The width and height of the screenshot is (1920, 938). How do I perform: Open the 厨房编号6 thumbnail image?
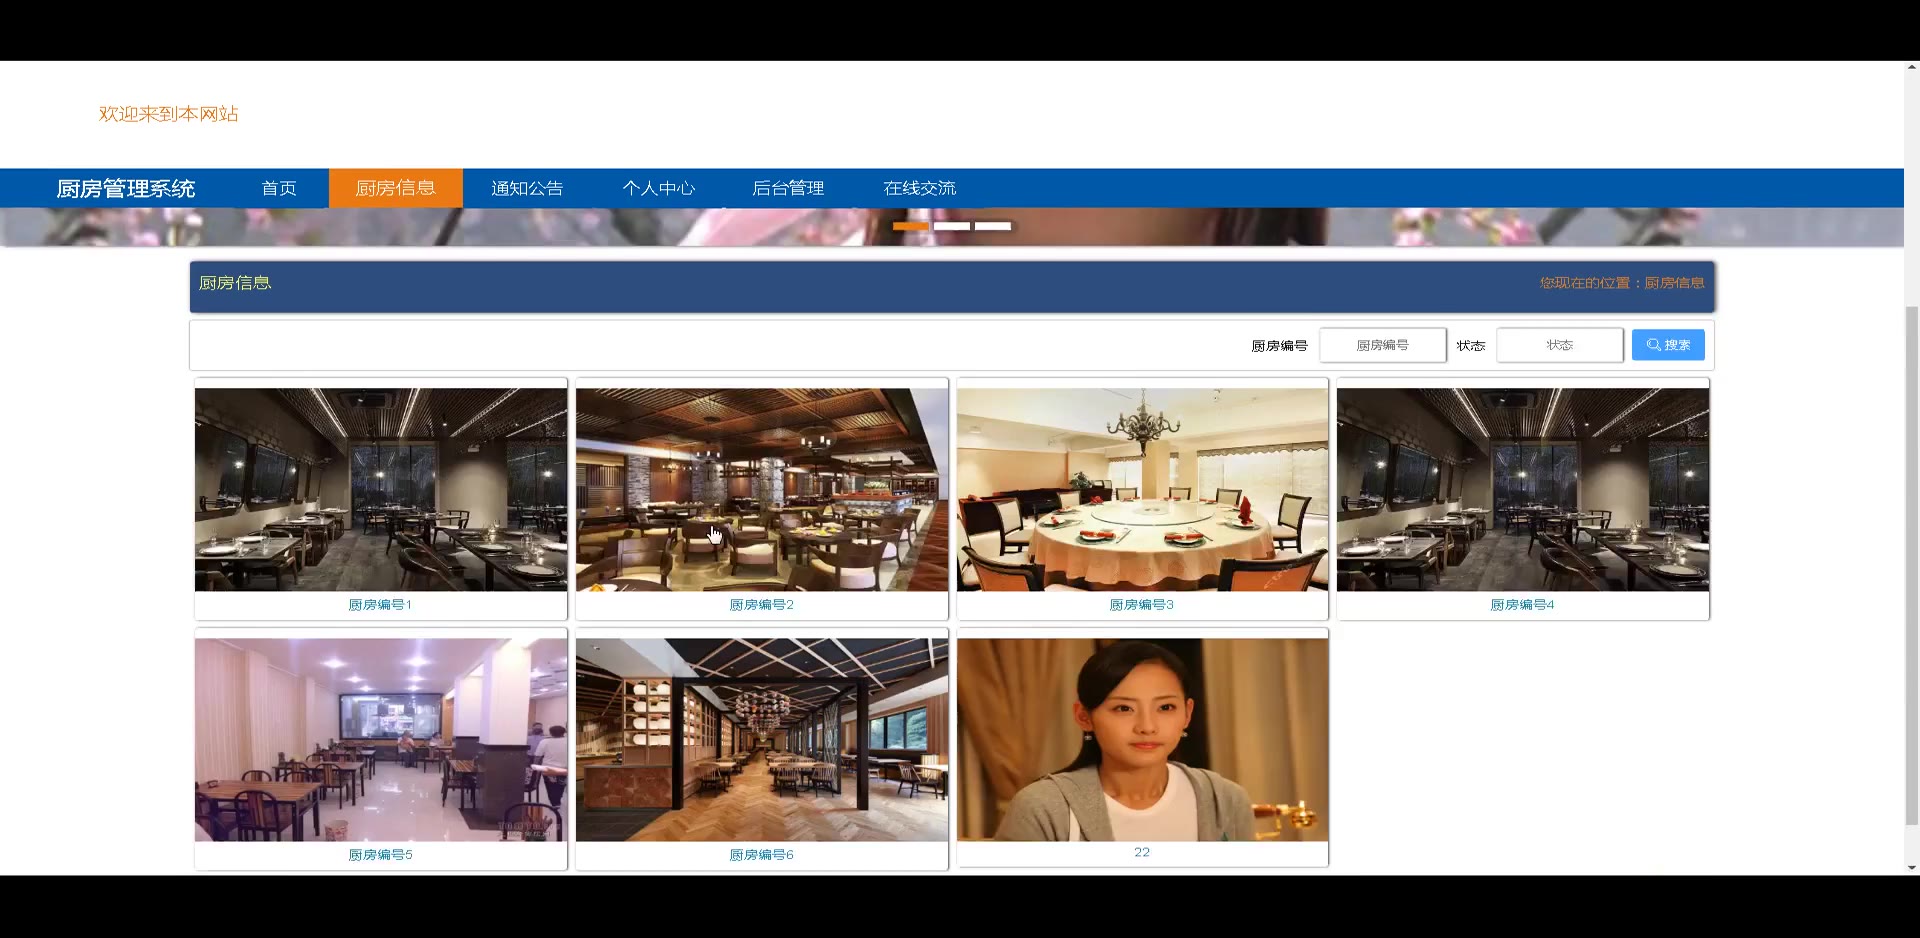click(x=762, y=740)
